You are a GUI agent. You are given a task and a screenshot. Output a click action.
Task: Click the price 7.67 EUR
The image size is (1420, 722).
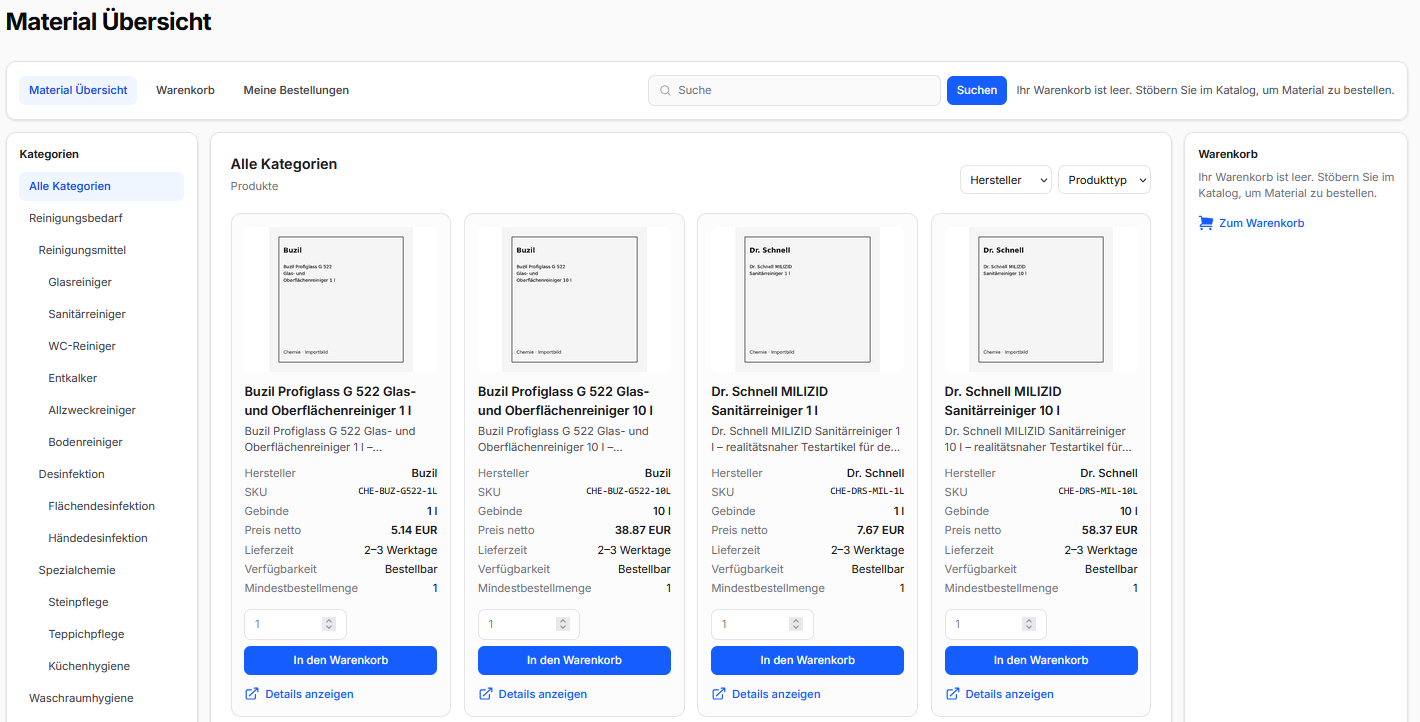[x=881, y=530]
